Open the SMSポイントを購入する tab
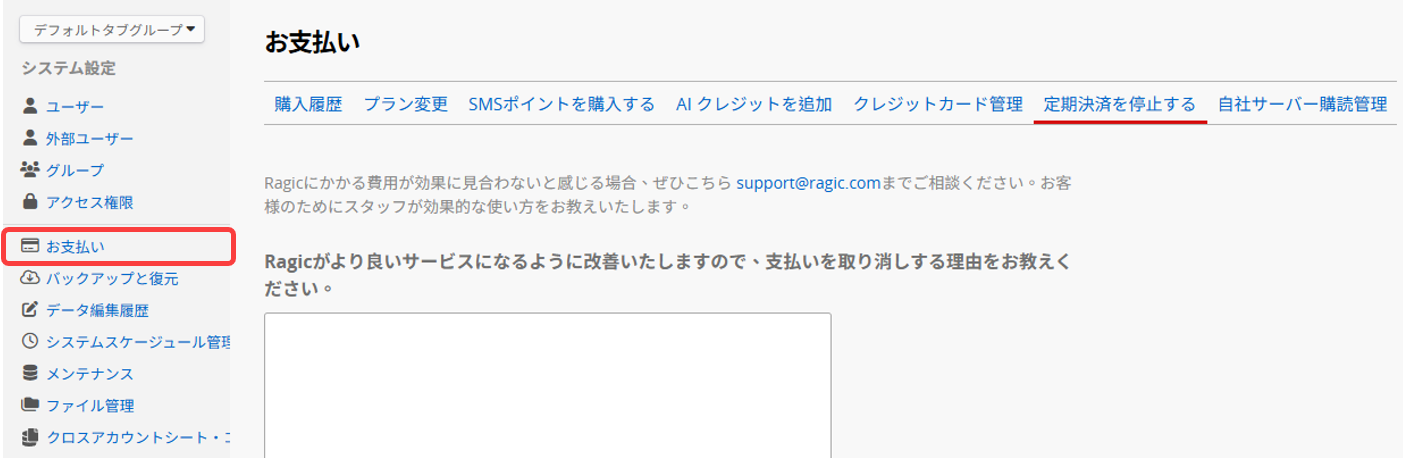1403x458 pixels. coord(561,104)
